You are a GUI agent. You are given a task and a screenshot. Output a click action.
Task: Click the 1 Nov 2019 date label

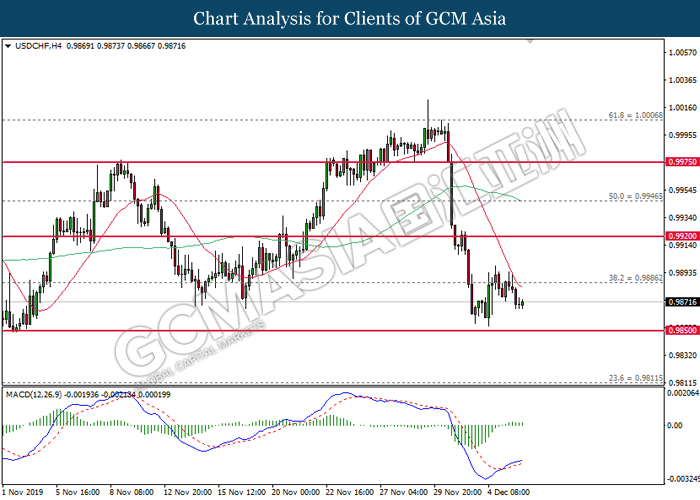click(x=23, y=492)
